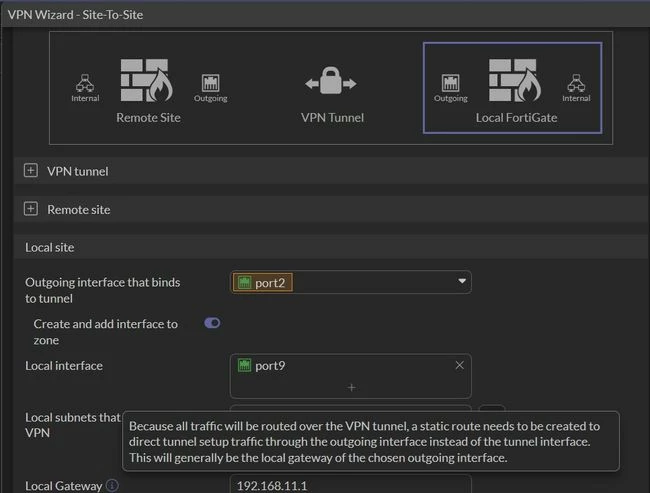This screenshot has height=493, width=650.
Task: Expand the Remote site section
Action: coord(31,209)
